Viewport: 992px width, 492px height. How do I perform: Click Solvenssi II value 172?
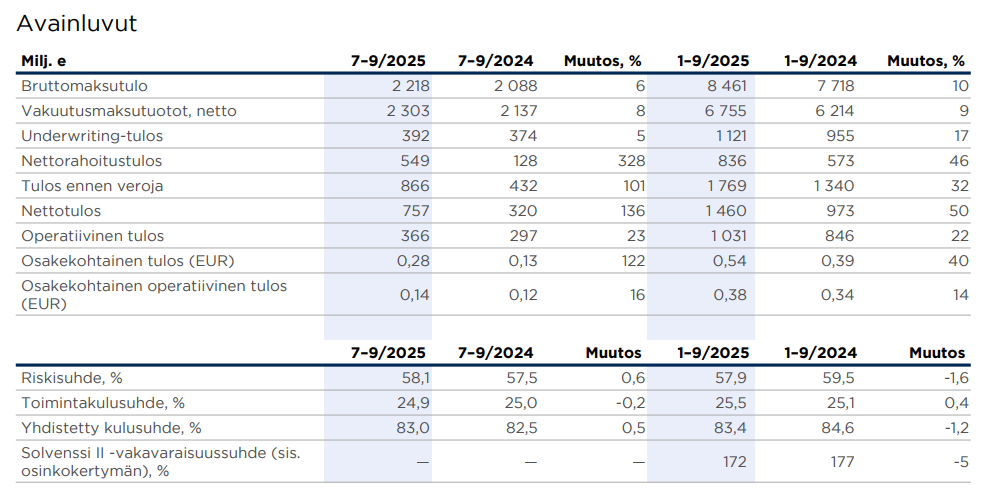(735, 462)
